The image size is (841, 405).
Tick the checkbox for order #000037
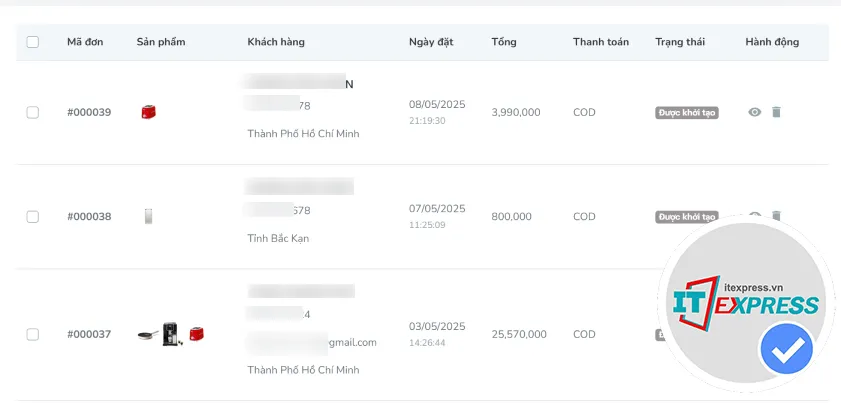[x=33, y=334]
